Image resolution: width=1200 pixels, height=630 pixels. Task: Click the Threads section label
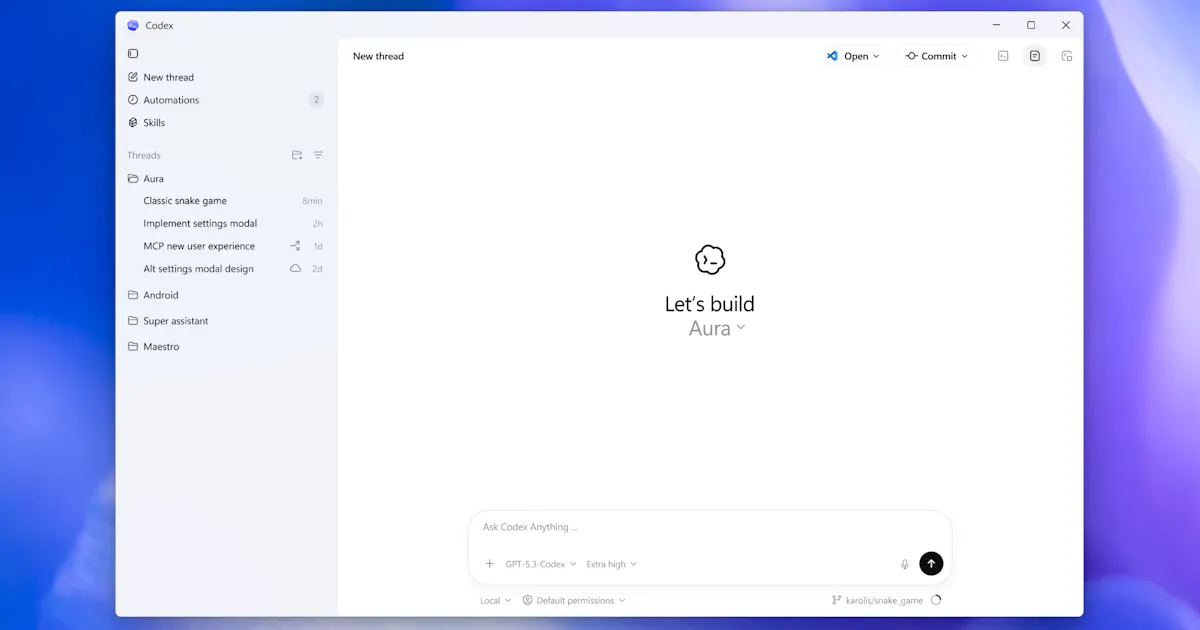(x=144, y=155)
